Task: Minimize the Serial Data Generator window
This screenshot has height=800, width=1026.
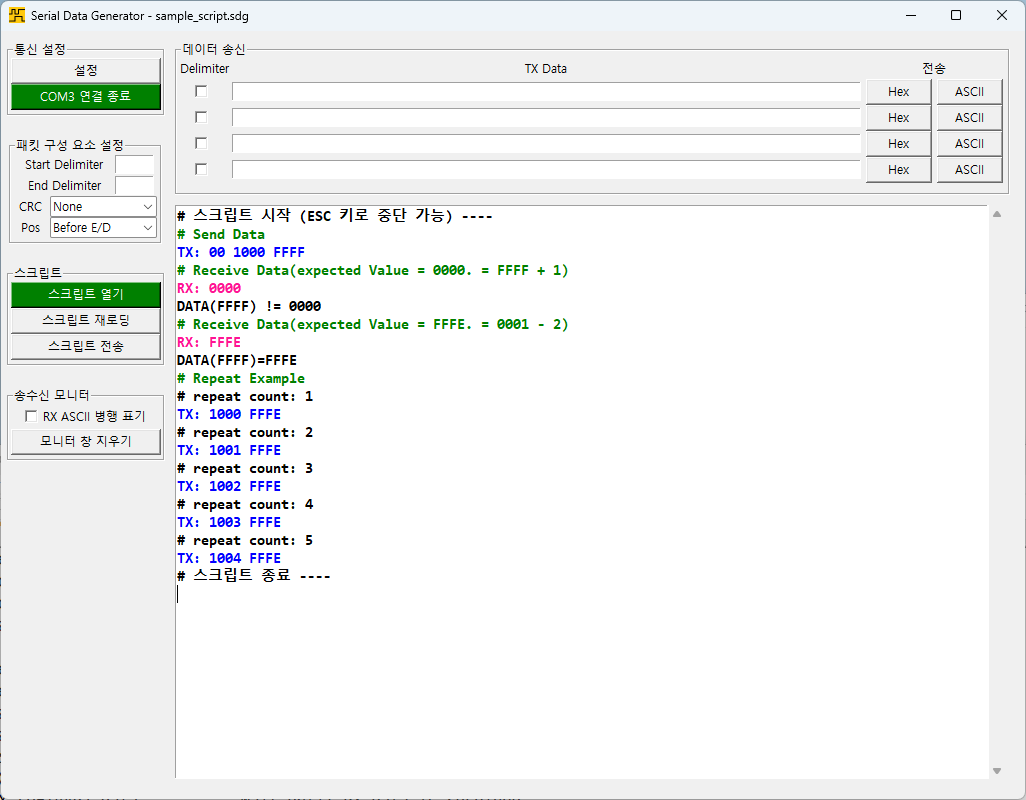Action: 911,15
